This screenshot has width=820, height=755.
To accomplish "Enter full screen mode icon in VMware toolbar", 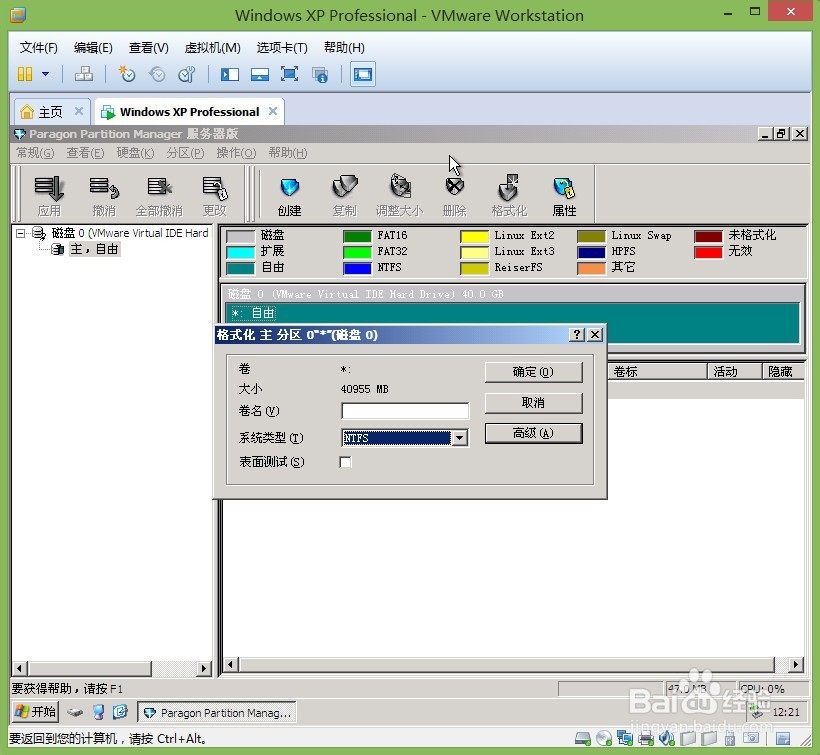I will [x=289, y=74].
